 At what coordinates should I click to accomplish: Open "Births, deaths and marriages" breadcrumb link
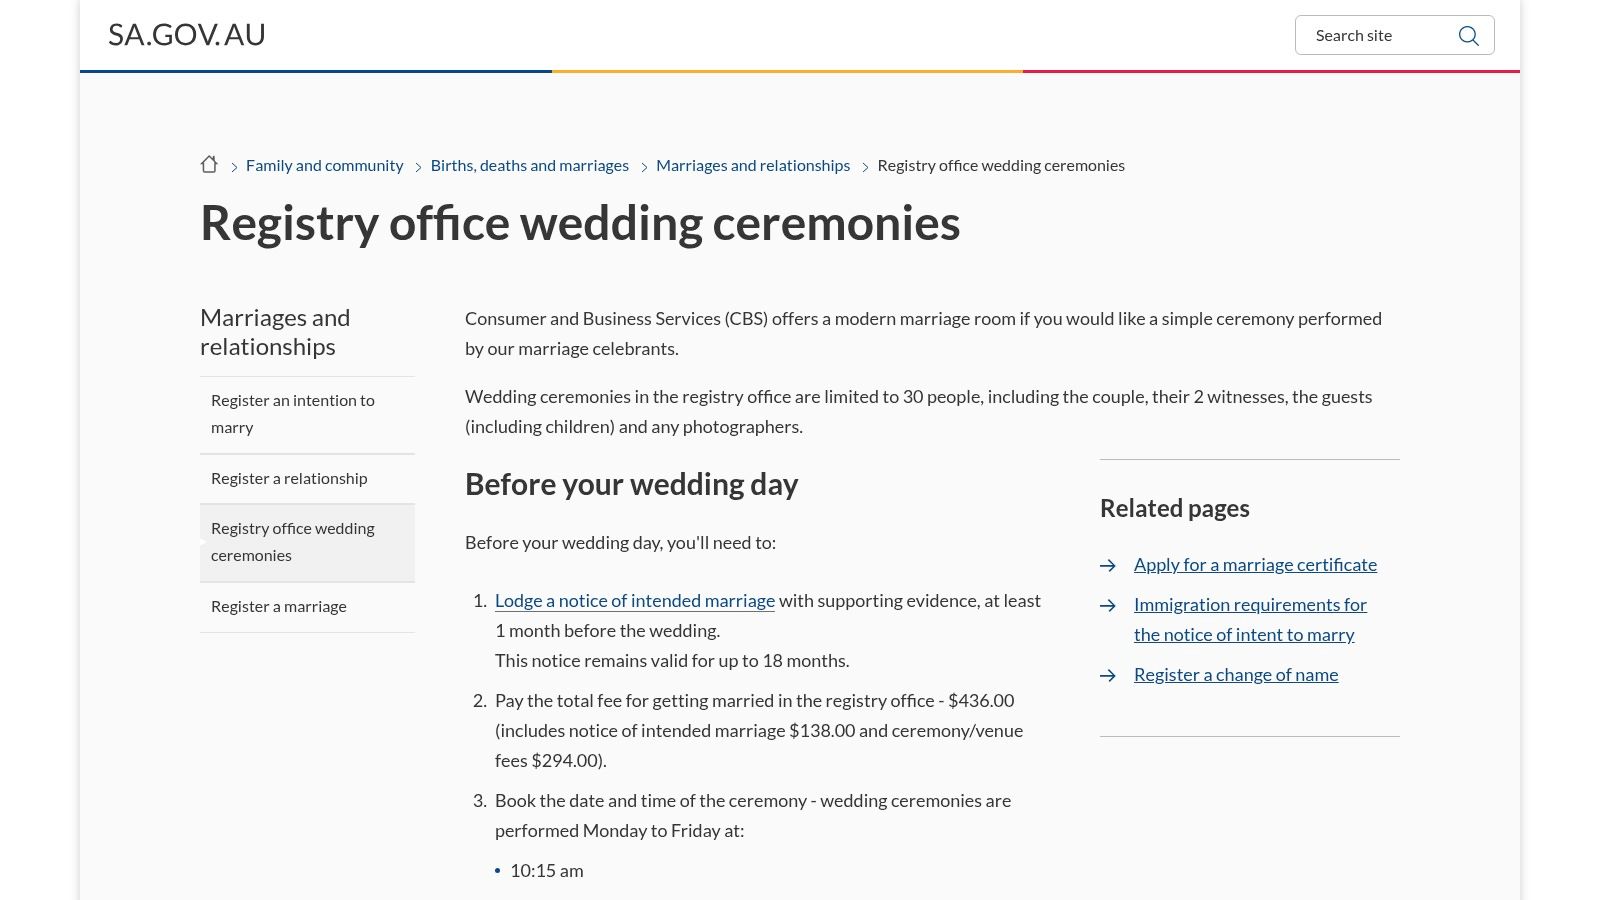pyautogui.click(x=530, y=165)
